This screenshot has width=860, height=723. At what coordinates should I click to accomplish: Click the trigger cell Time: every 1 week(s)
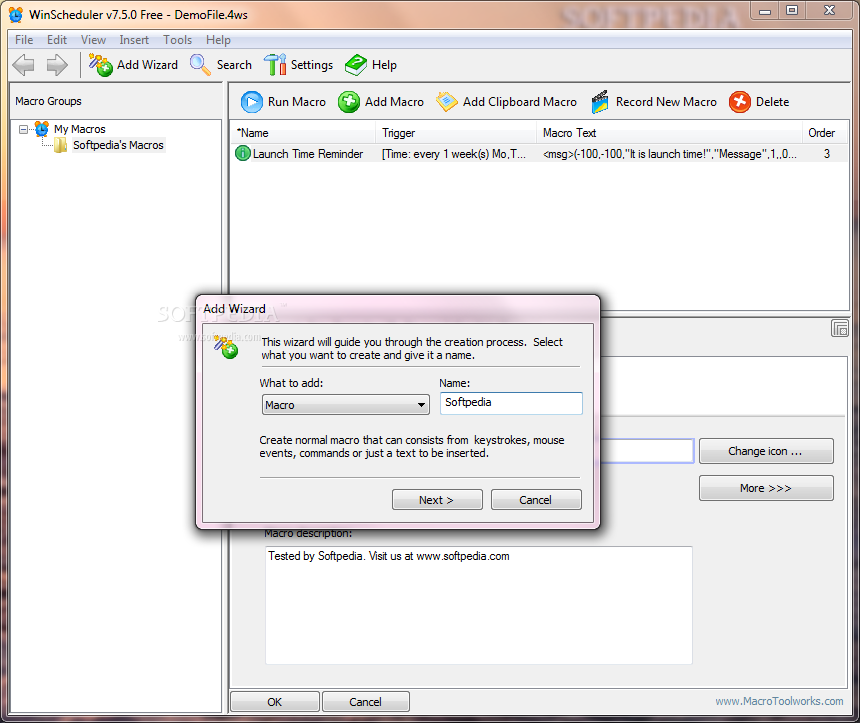tap(454, 154)
